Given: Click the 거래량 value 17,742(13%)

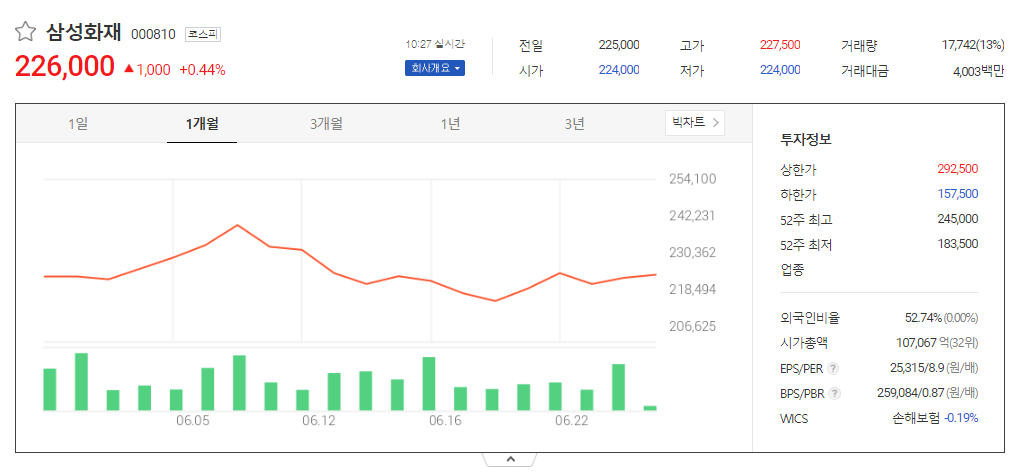Looking at the screenshot, I should 973,45.
